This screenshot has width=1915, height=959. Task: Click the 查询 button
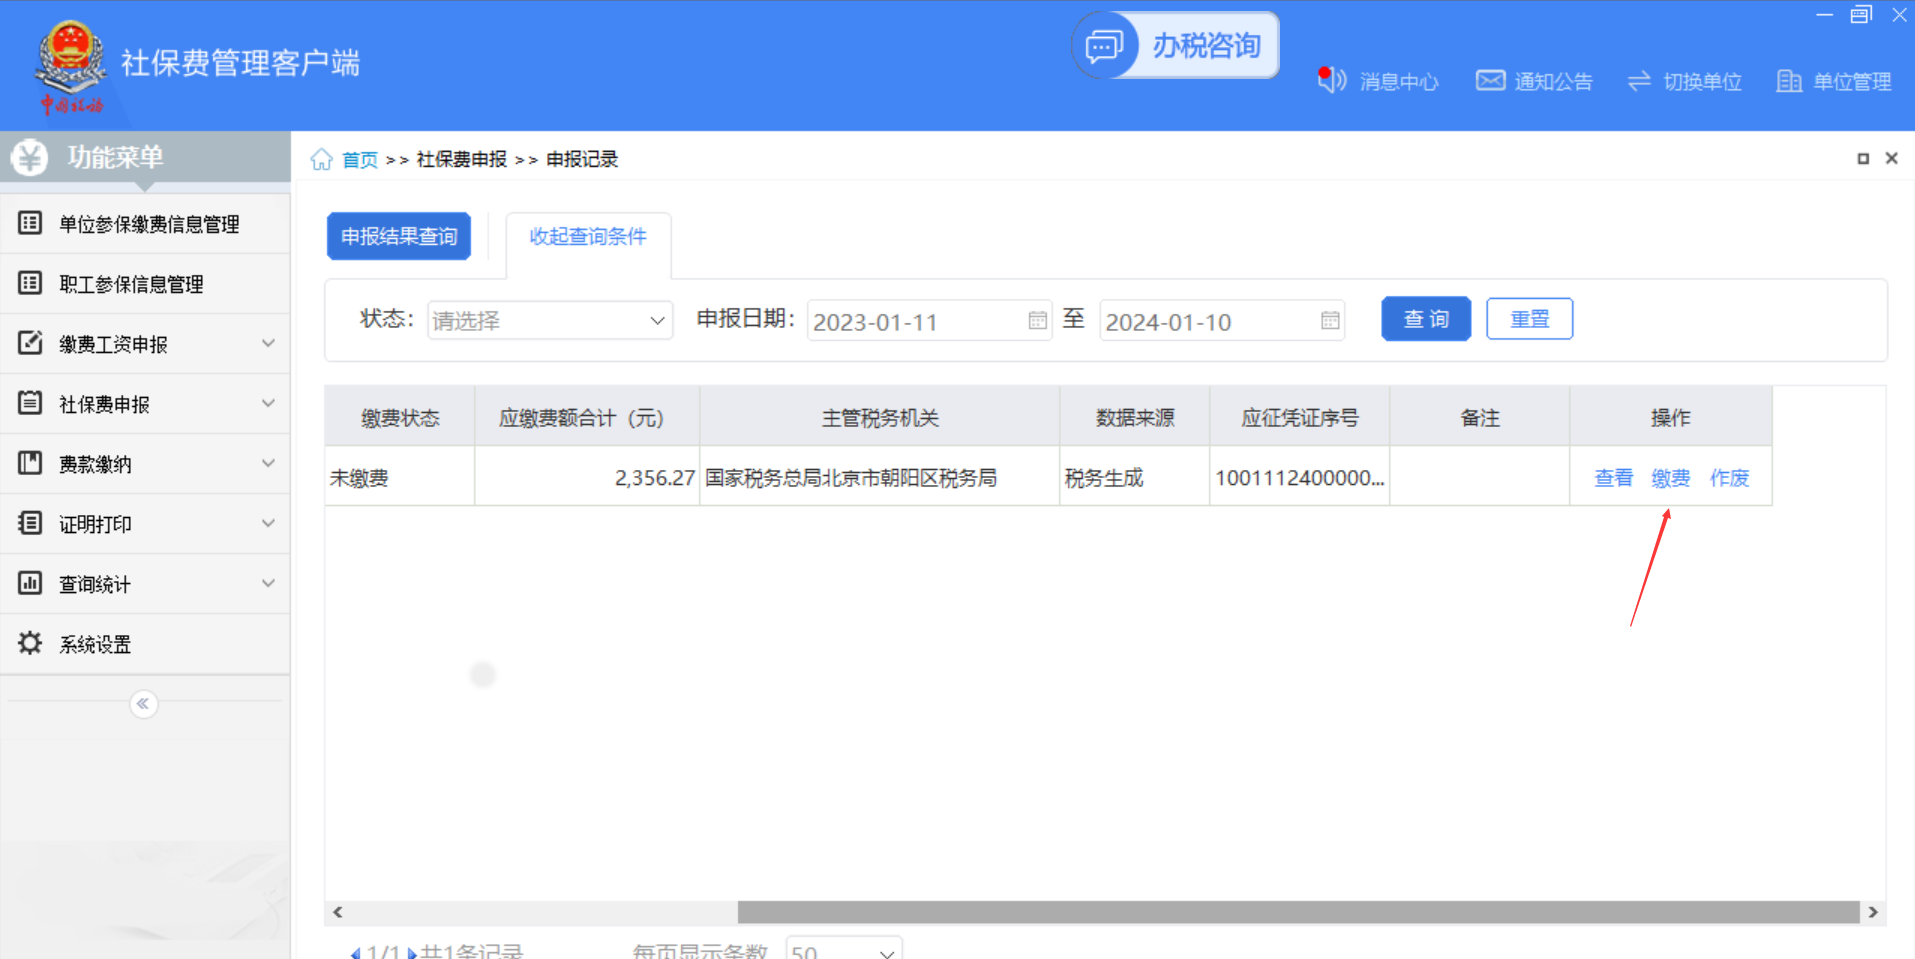(1425, 319)
